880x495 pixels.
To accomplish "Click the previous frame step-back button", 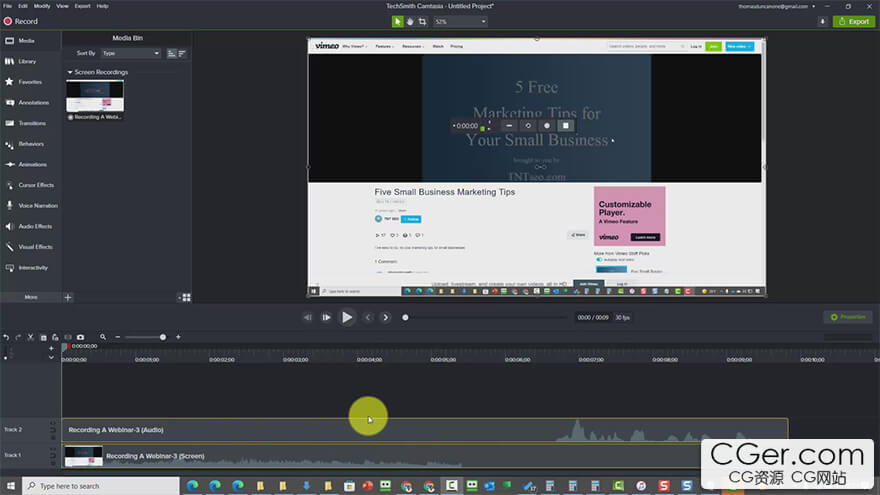I will (x=308, y=317).
